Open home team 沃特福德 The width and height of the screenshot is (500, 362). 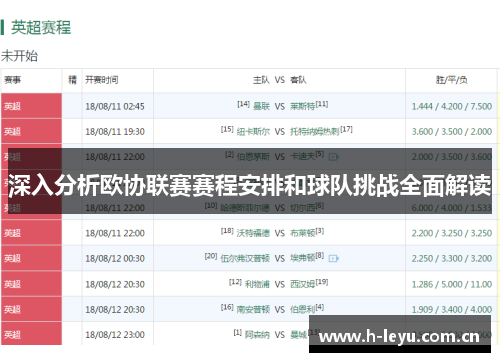253,233
